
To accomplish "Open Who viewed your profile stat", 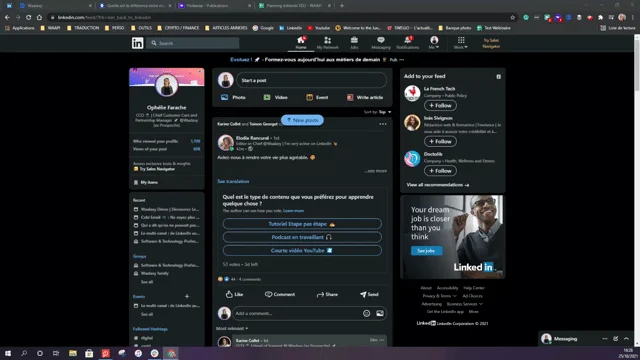I will tap(167, 141).
